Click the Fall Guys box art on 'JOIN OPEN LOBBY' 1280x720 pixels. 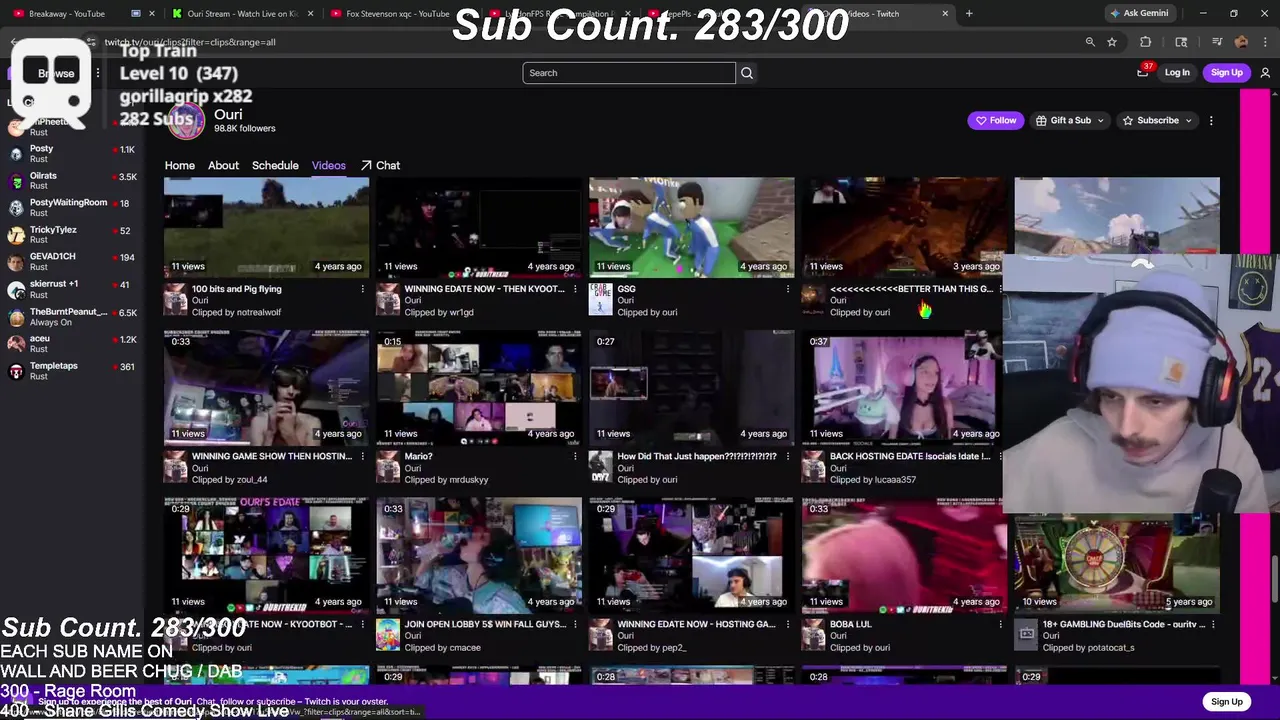click(x=388, y=634)
